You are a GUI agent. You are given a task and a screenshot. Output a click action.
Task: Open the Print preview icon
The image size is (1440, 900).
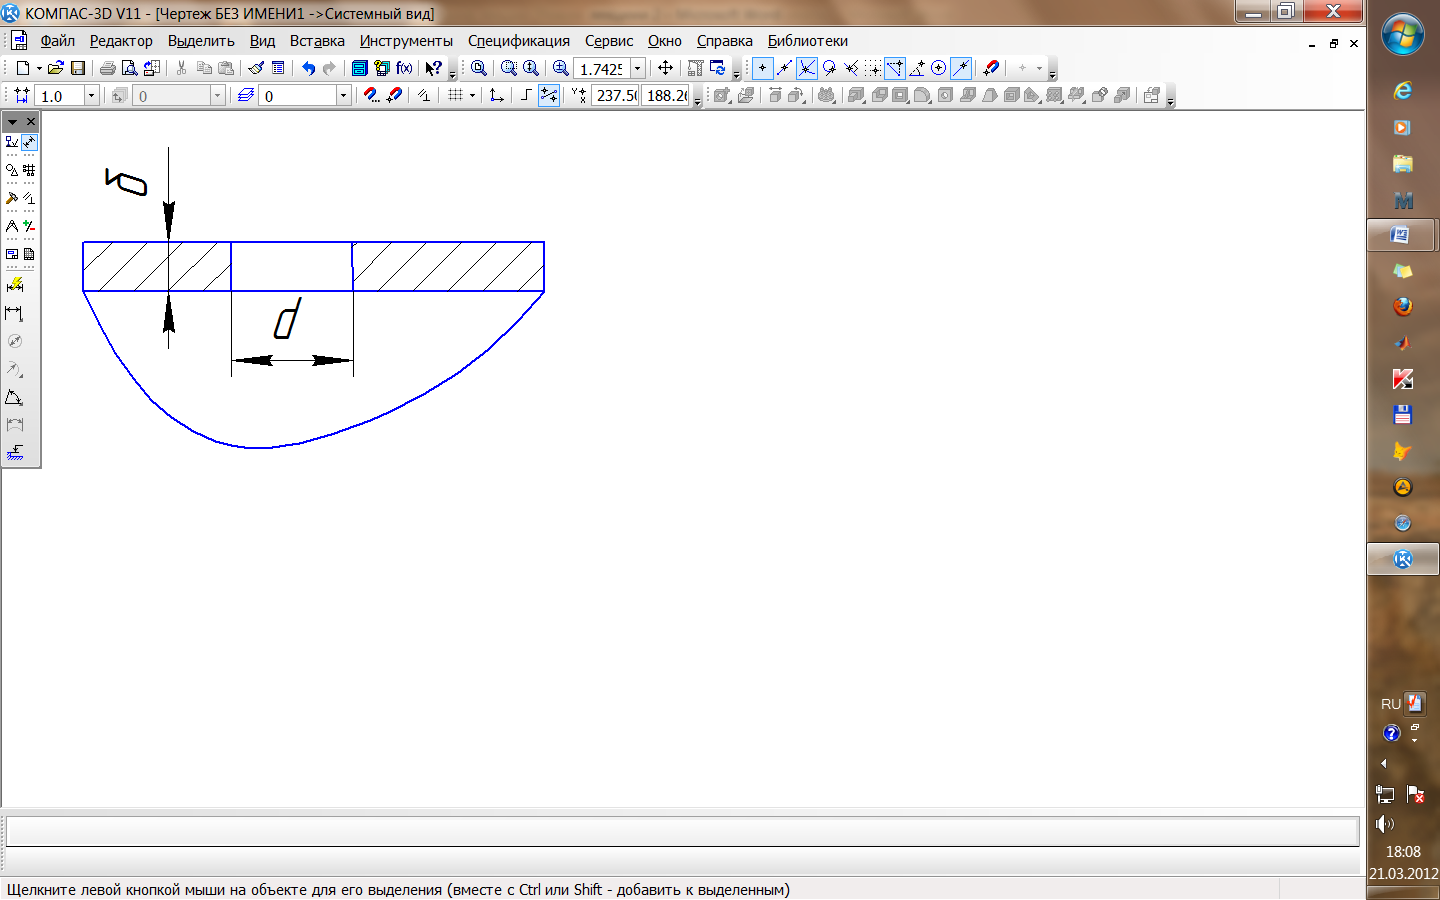129,68
